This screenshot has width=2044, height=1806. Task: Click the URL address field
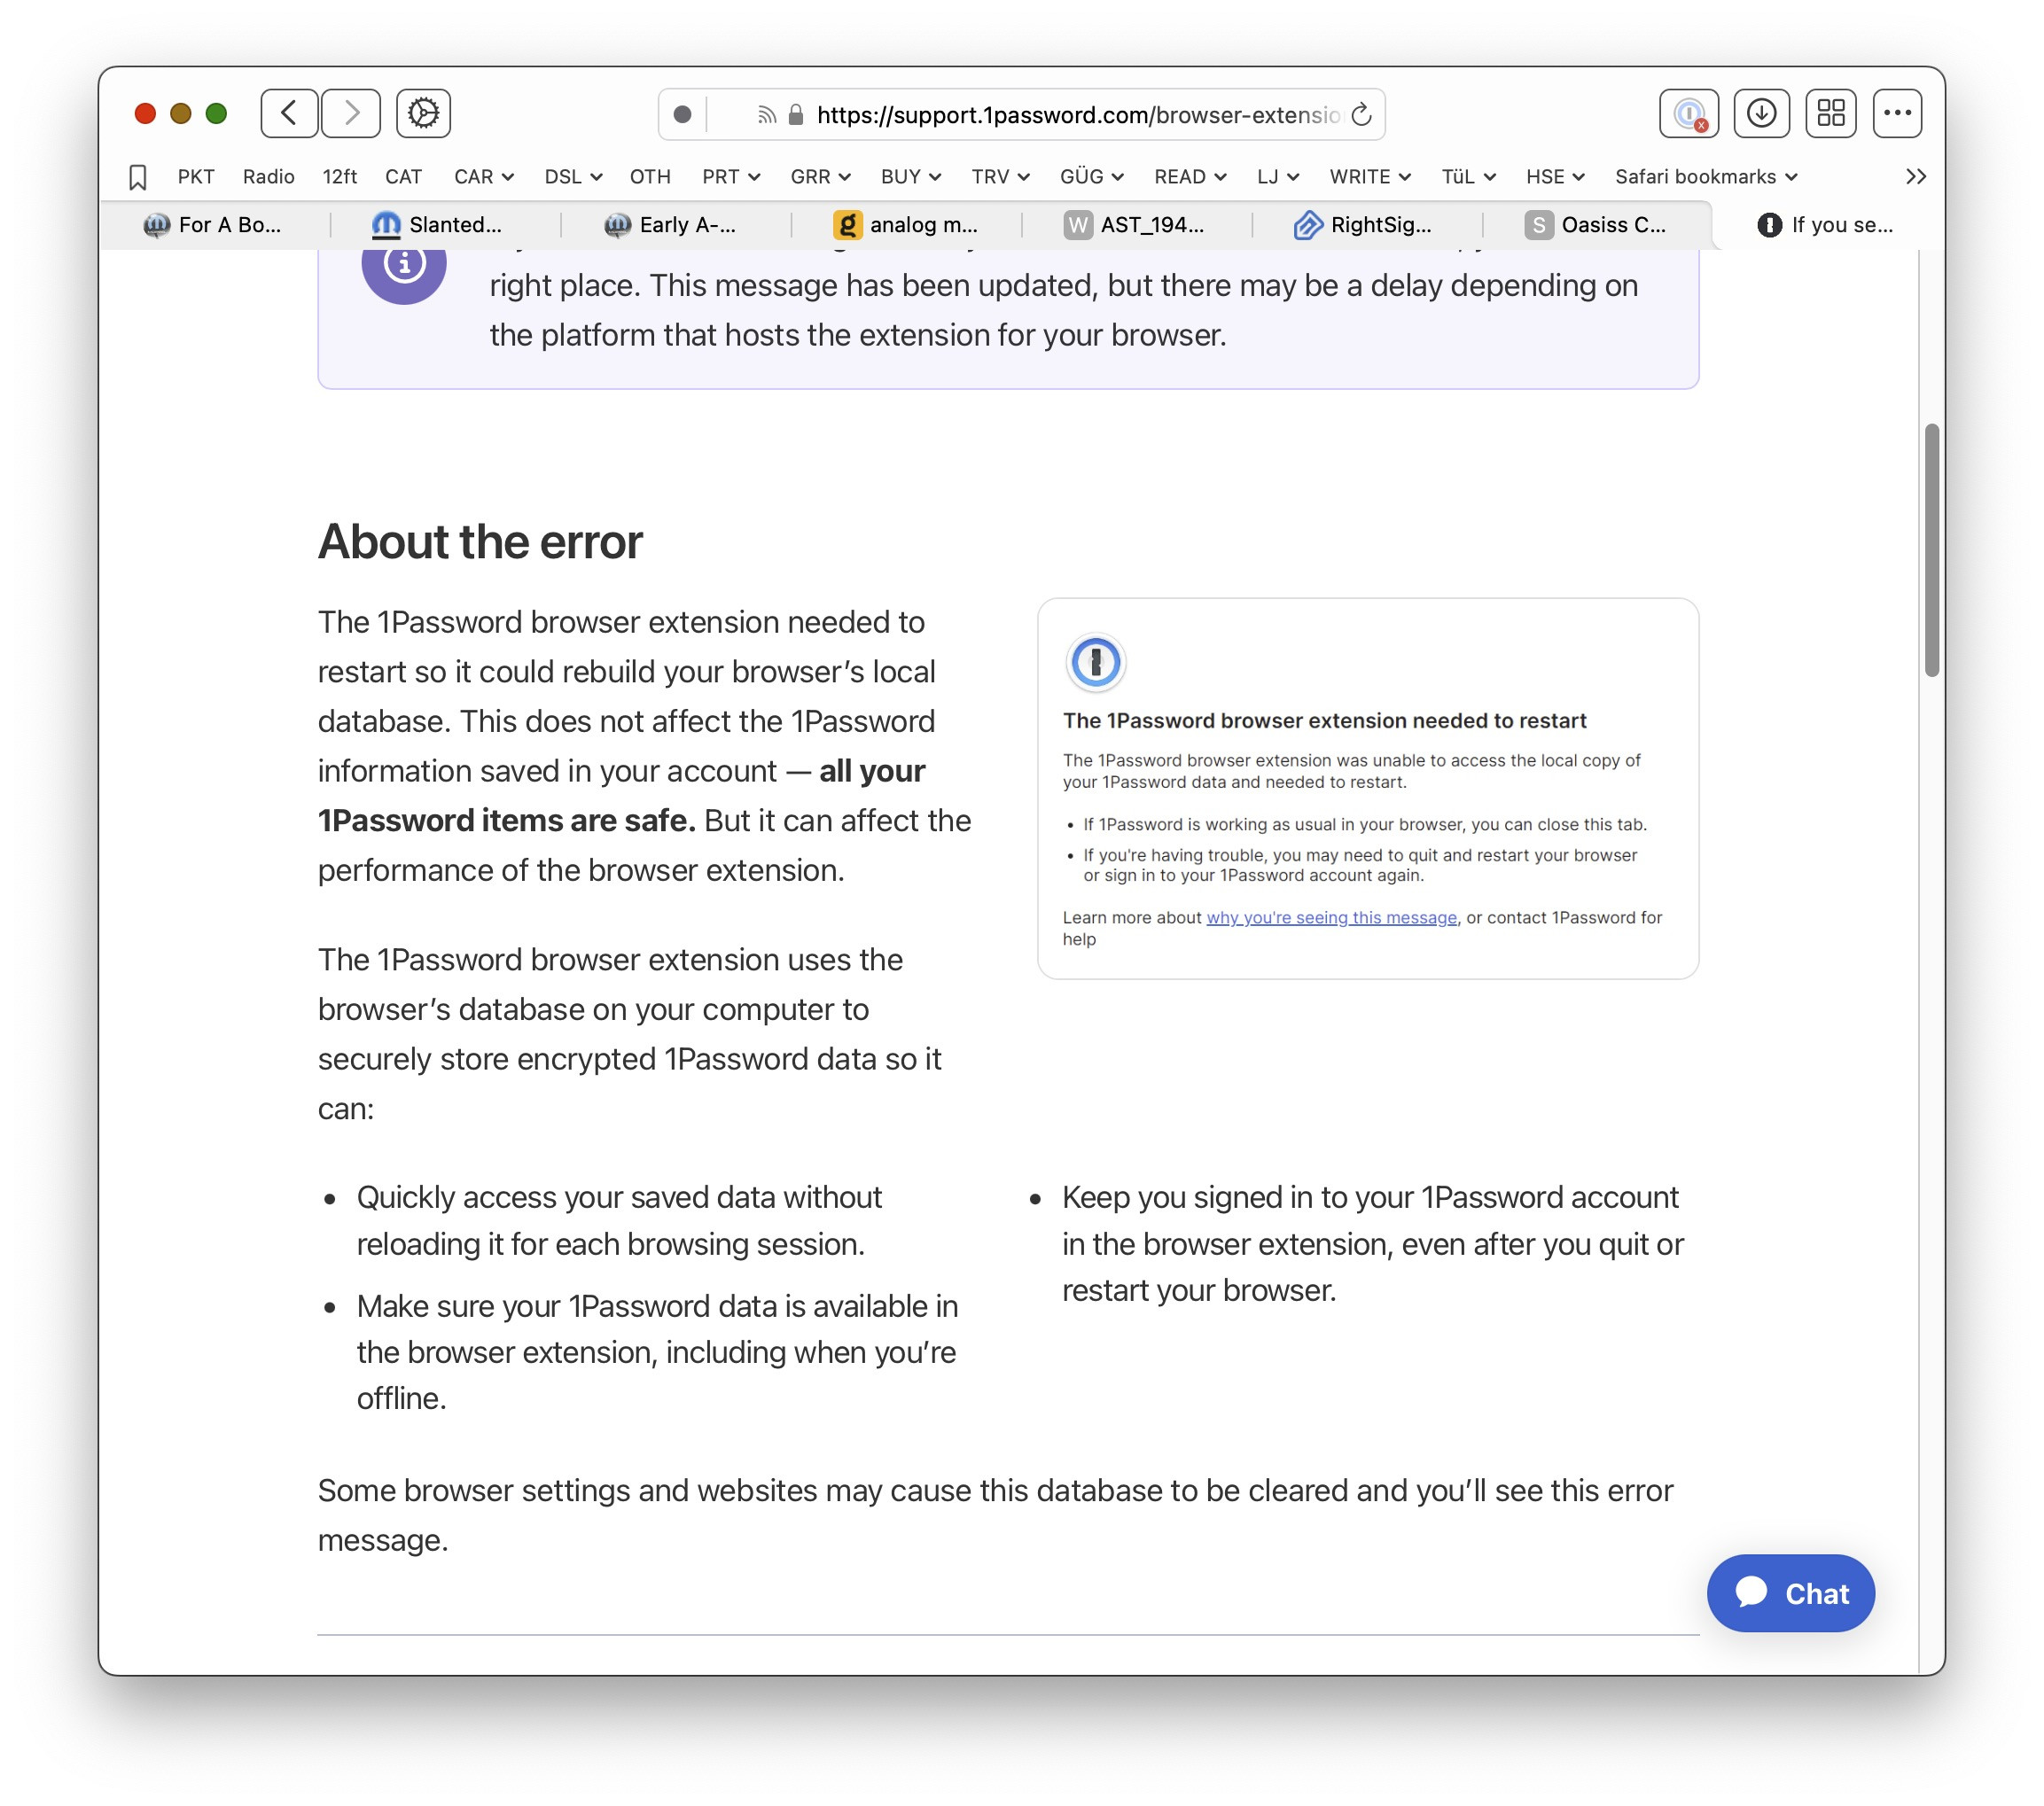1075,115
